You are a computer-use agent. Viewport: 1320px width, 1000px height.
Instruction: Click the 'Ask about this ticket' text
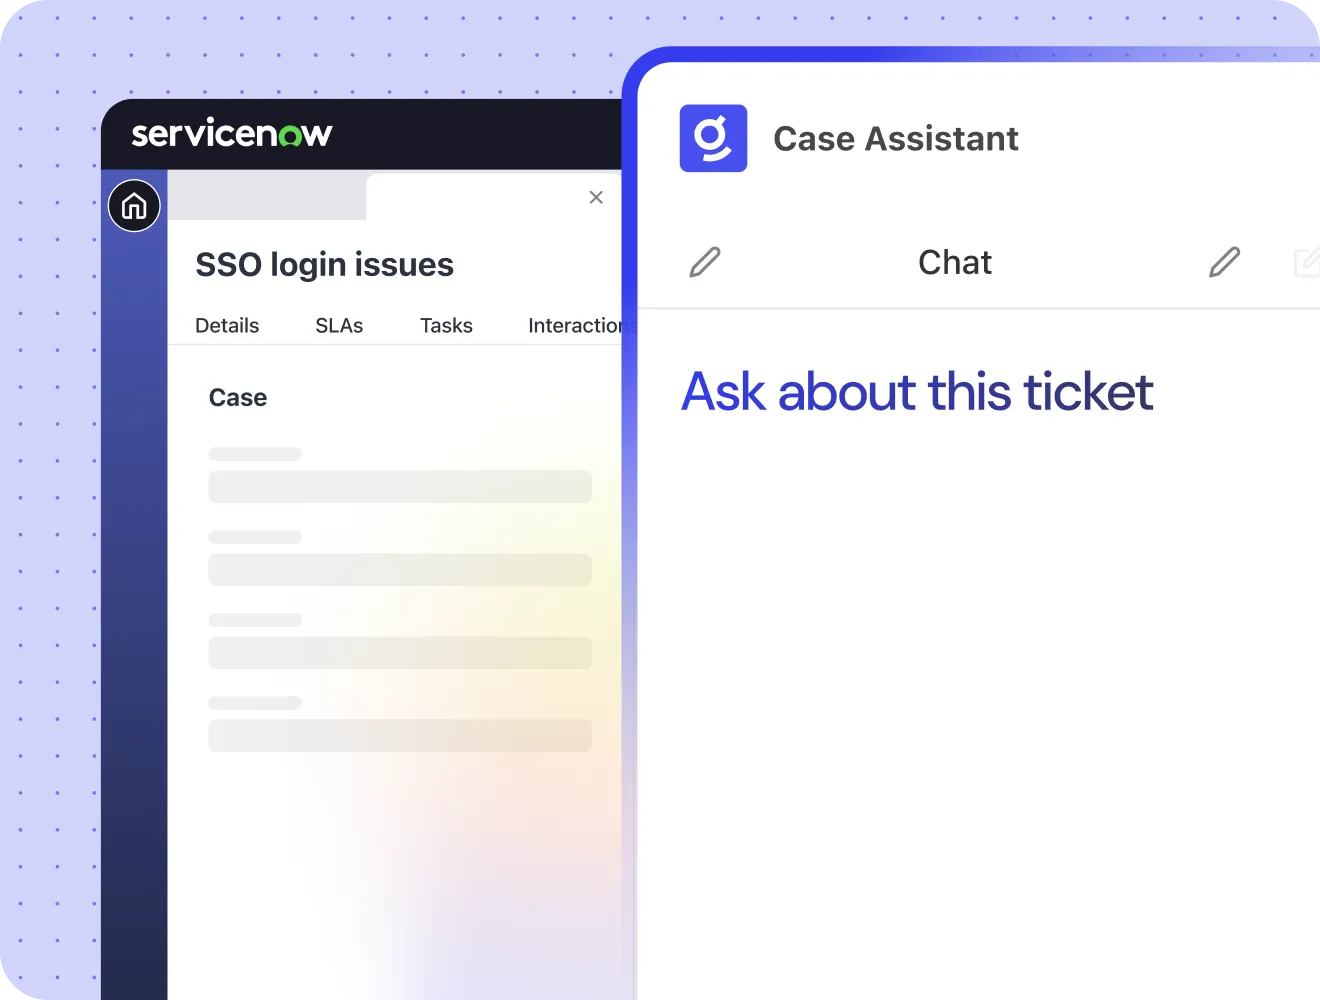click(917, 391)
